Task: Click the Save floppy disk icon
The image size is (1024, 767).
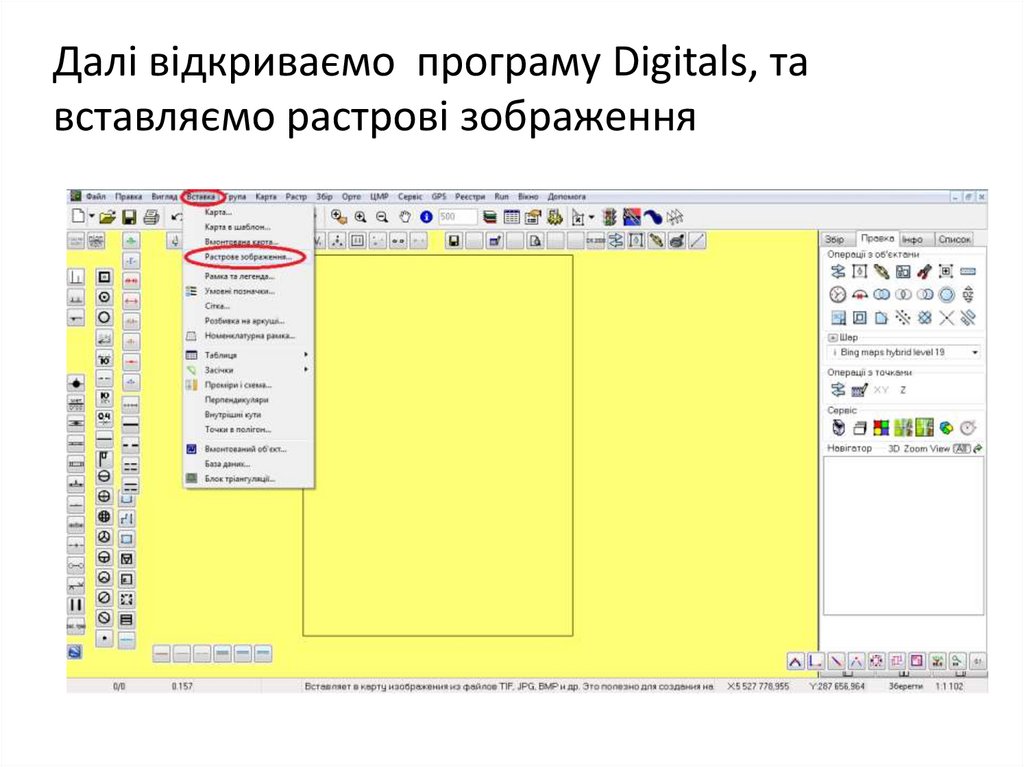Action: tap(129, 217)
